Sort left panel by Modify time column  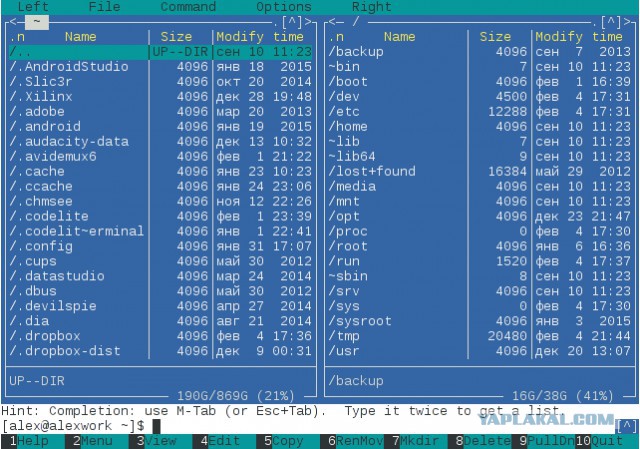pyautogui.click(x=260, y=37)
